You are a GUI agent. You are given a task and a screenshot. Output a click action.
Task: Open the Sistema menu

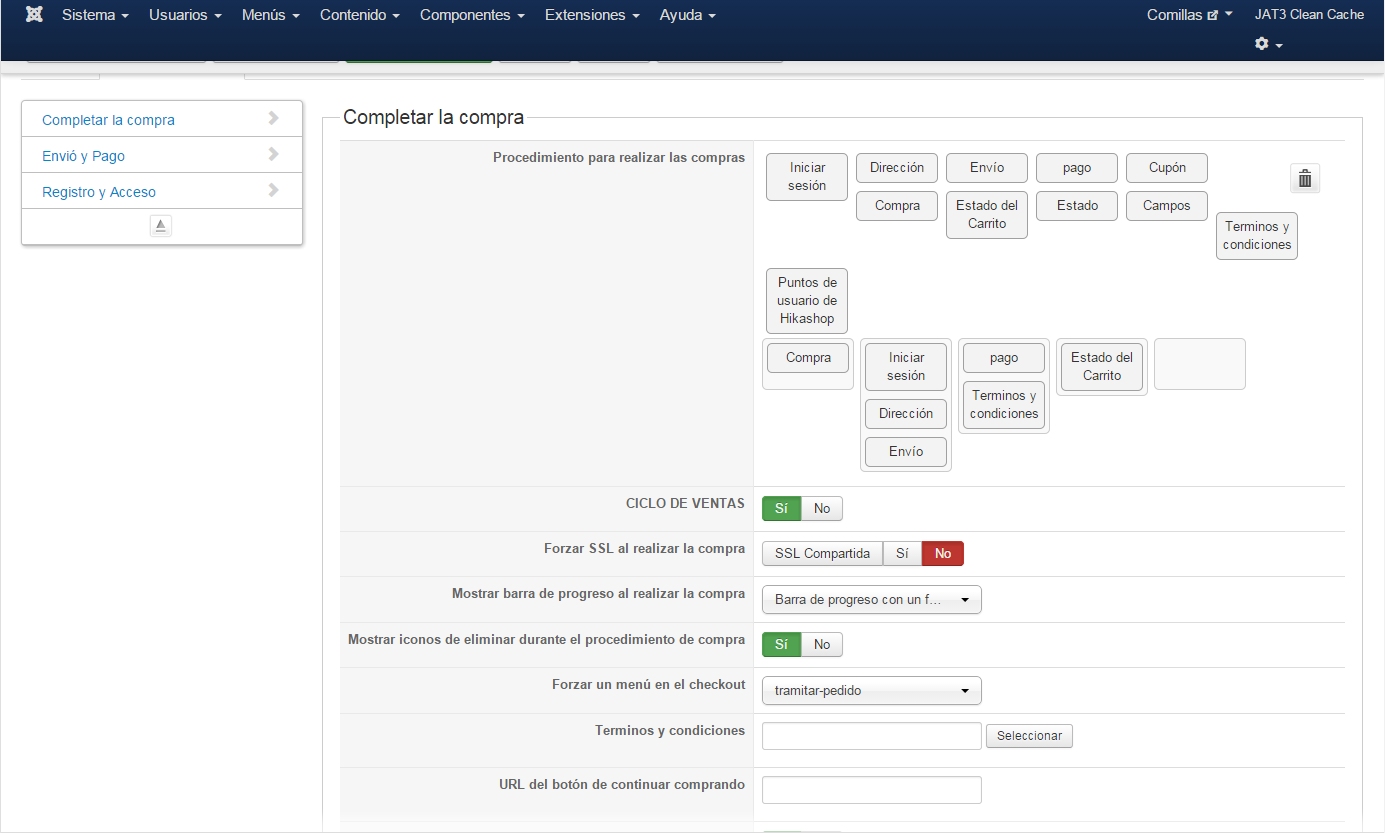click(95, 15)
